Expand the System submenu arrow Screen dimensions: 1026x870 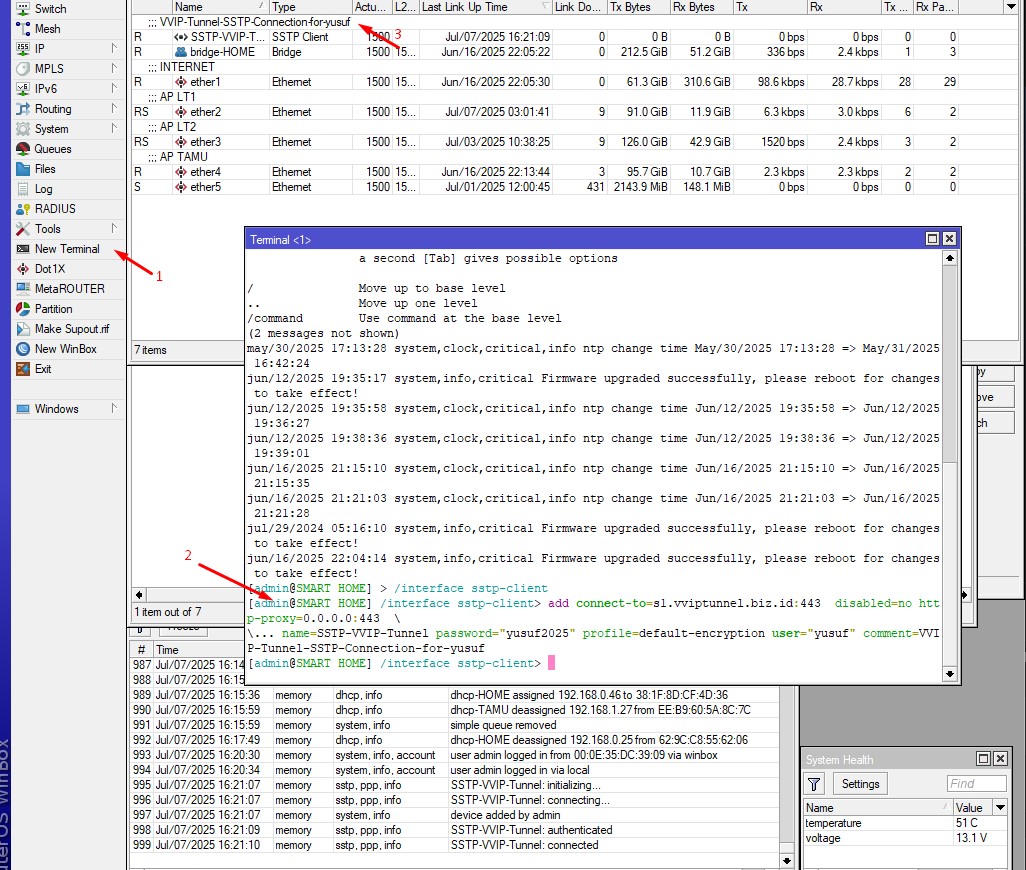115,128
